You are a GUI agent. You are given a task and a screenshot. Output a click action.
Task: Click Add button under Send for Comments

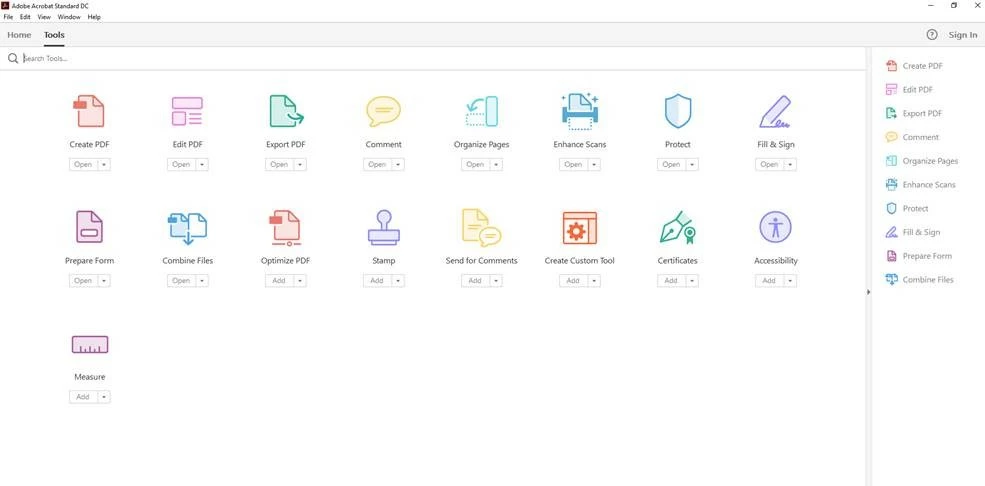tap(475, 281)
